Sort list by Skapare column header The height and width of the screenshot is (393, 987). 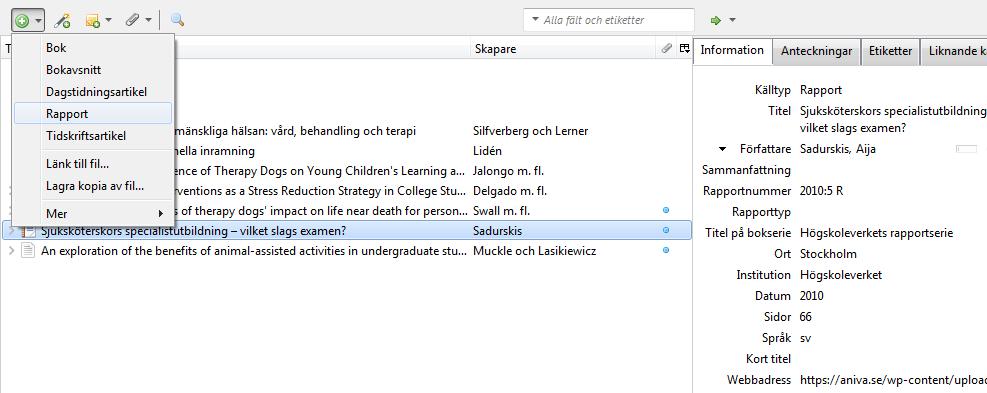(563, 48)
